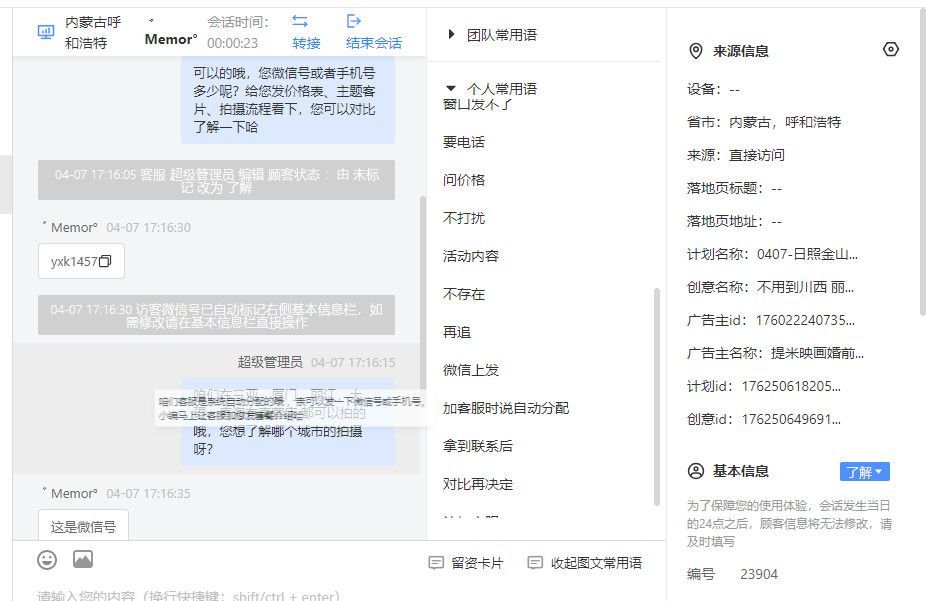Image resolution: width=926 pixels, height=601 pixels.
Task: Click the chat history scrollbar
Action: point(422,295)
